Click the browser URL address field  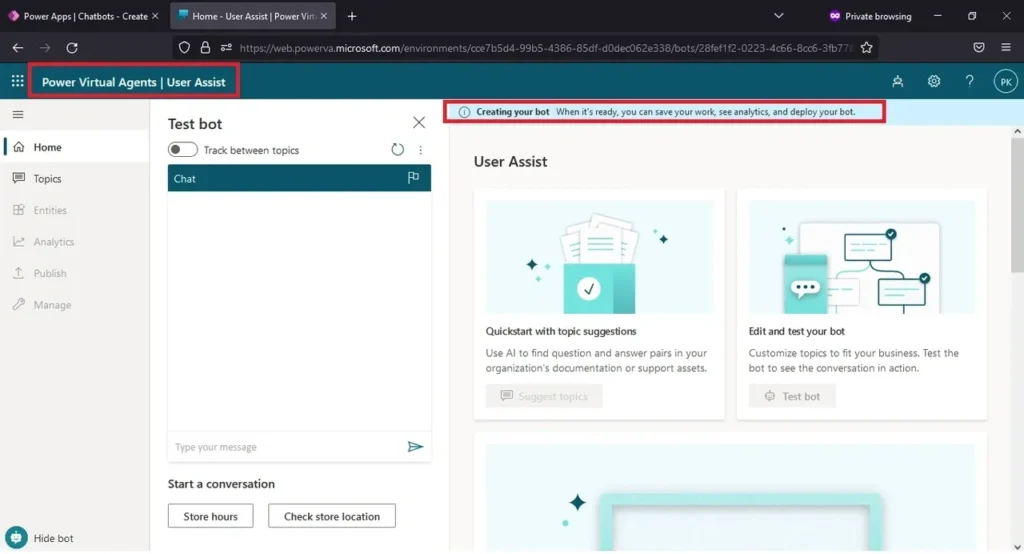pos(546,48)
